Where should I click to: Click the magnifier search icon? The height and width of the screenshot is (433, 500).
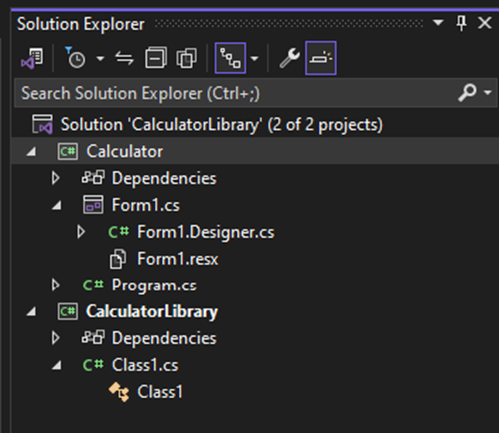pyautogui.click(x=467, y=92)
